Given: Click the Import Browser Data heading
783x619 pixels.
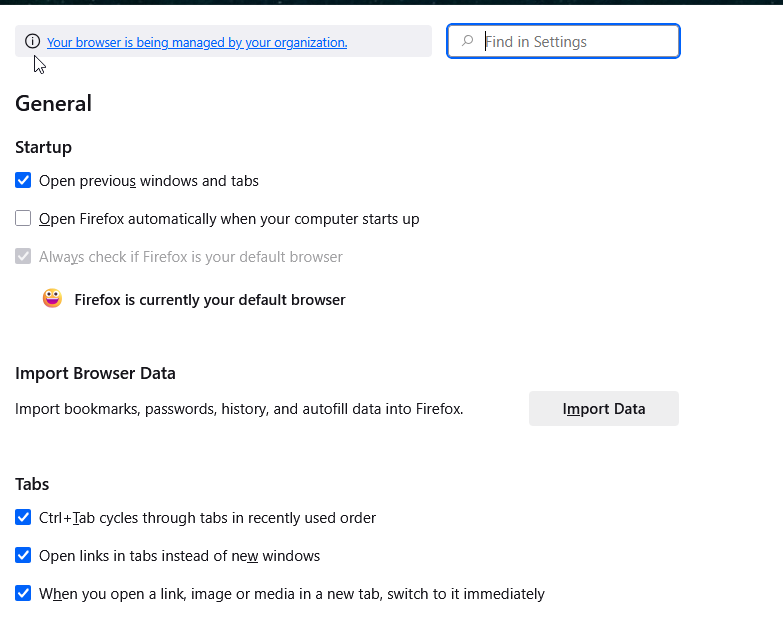Looking at the screenshot, I should click(95, 373).
